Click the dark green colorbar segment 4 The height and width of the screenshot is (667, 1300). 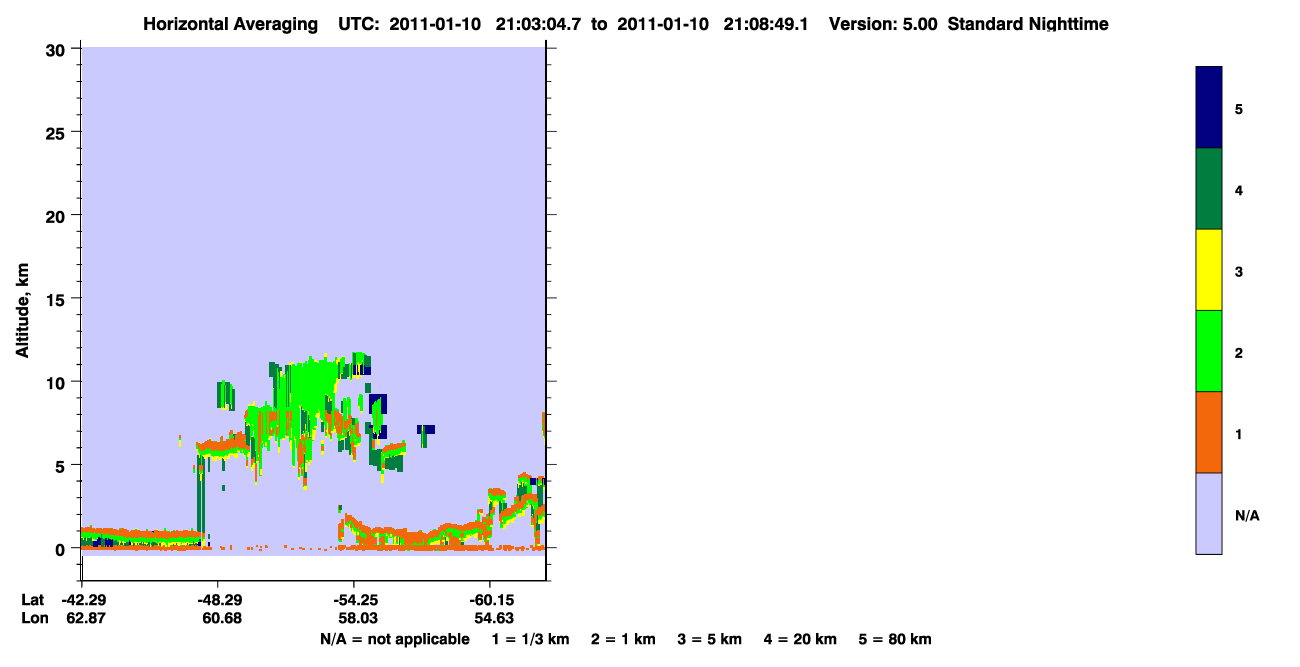pos(1208,189)
